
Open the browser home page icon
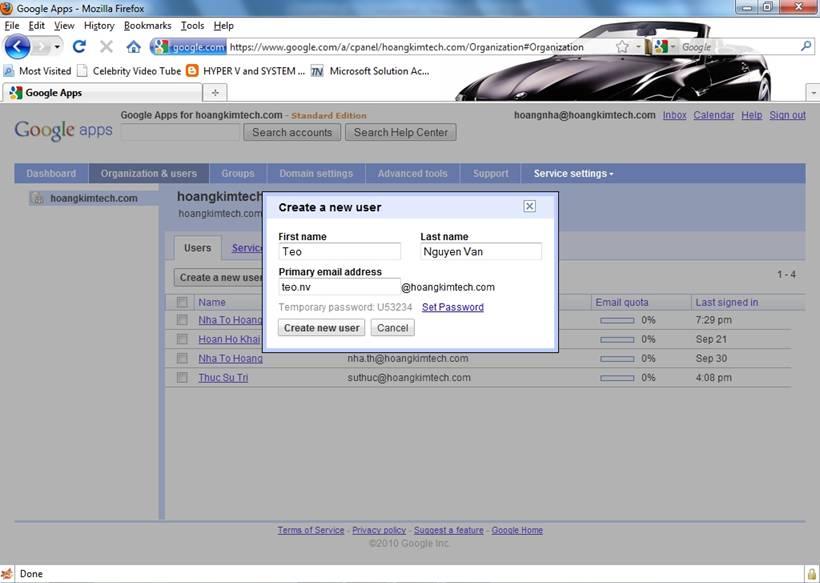coord(133,47)
